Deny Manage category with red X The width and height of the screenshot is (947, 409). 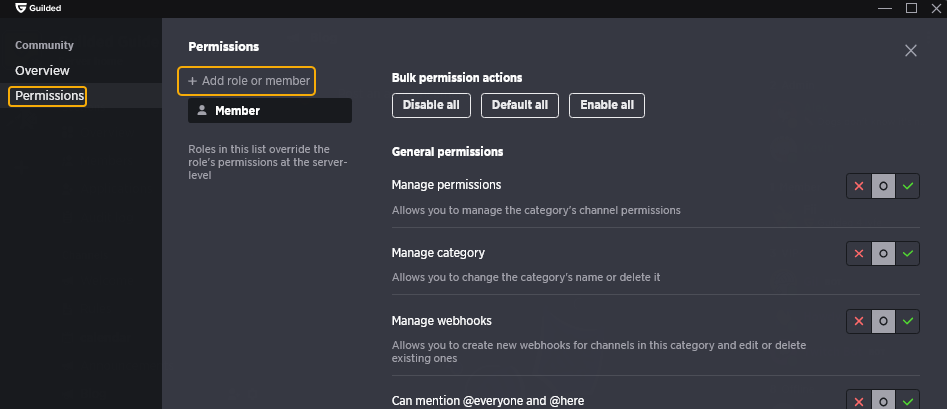click(859, 254)
